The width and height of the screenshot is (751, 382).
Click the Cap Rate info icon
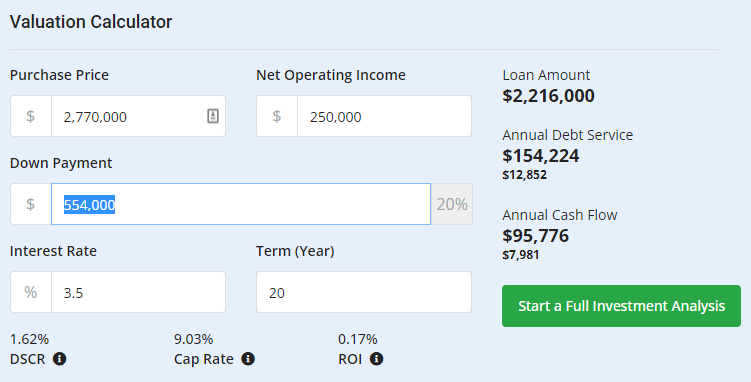248,359
